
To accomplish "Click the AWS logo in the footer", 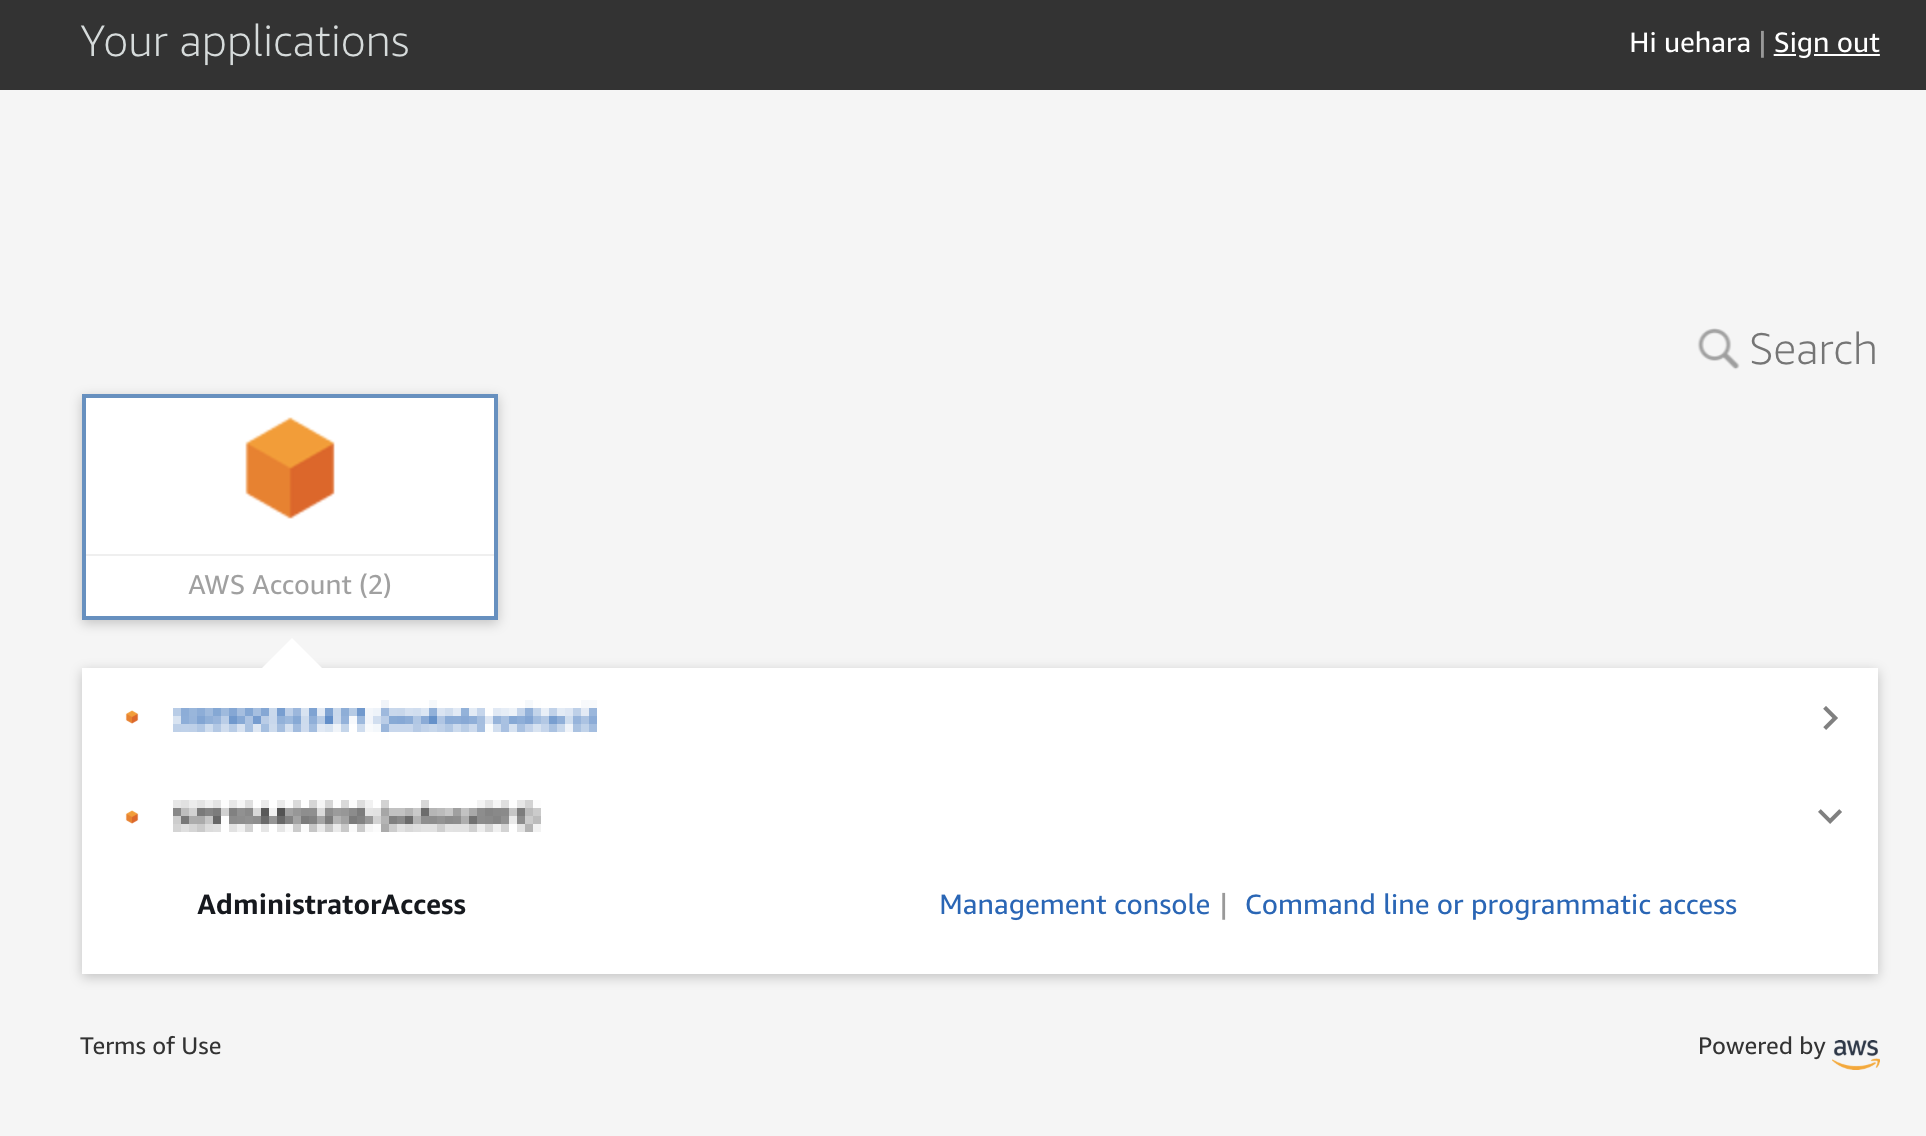I will tap(1856, 1051).
